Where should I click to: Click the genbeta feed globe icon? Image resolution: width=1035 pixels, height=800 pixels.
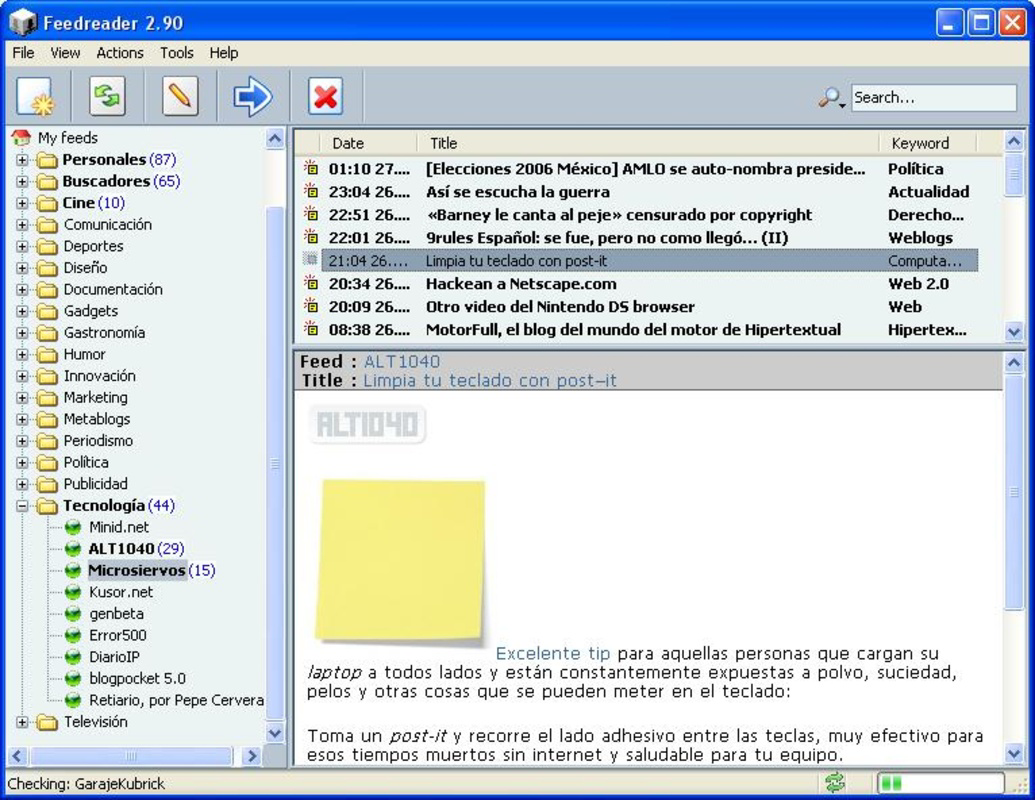pos(73,613)
